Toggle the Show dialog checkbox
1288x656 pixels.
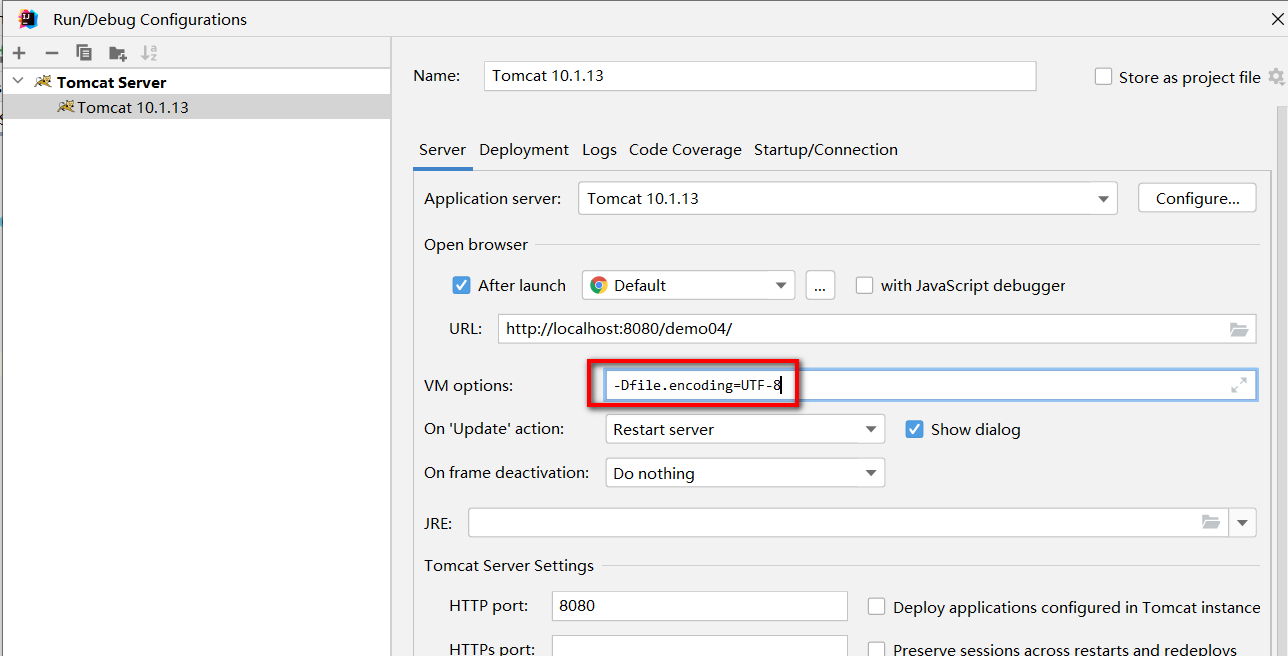click(914, 429)
